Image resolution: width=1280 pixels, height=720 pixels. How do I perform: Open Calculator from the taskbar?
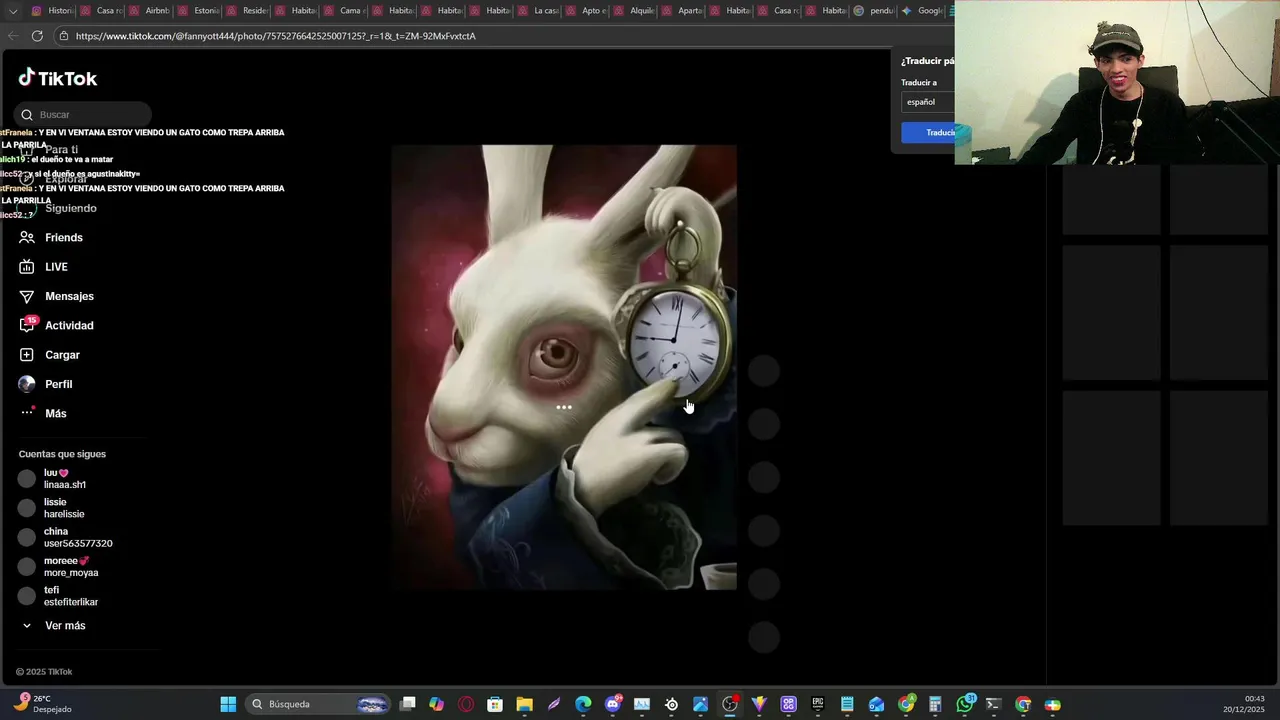click(935, 704)
